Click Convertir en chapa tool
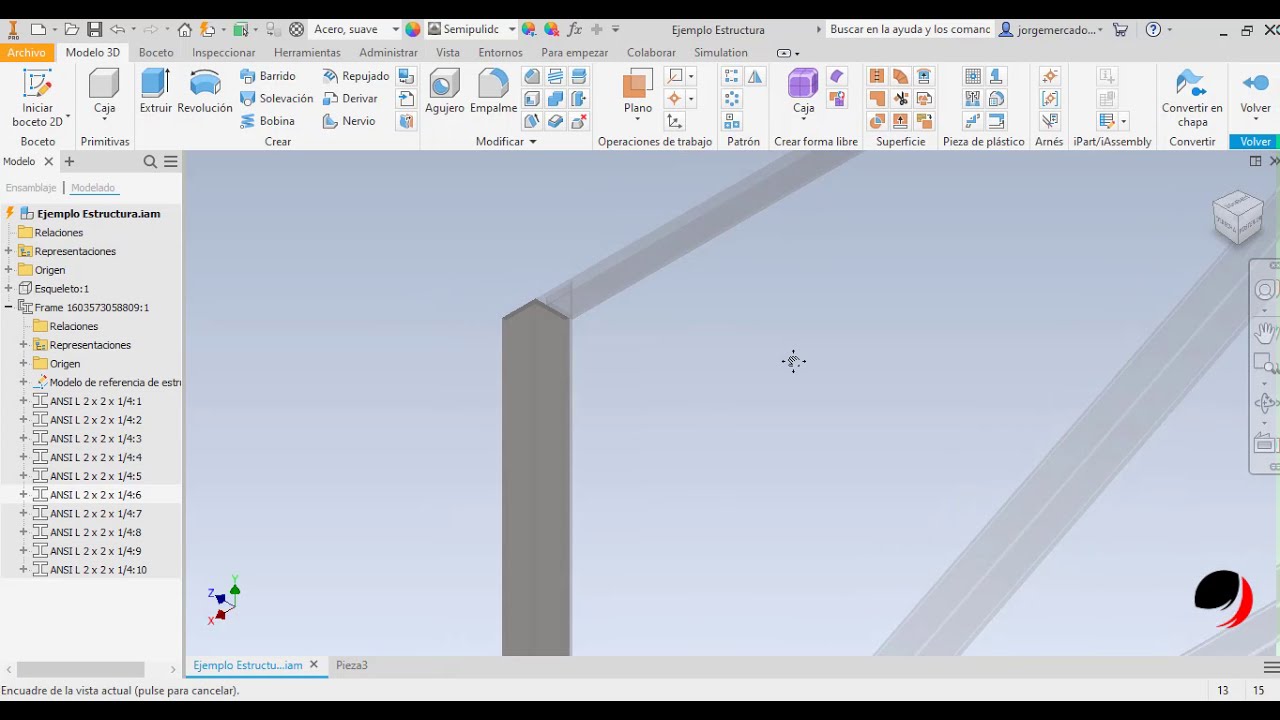 (x=1192, y=98)
